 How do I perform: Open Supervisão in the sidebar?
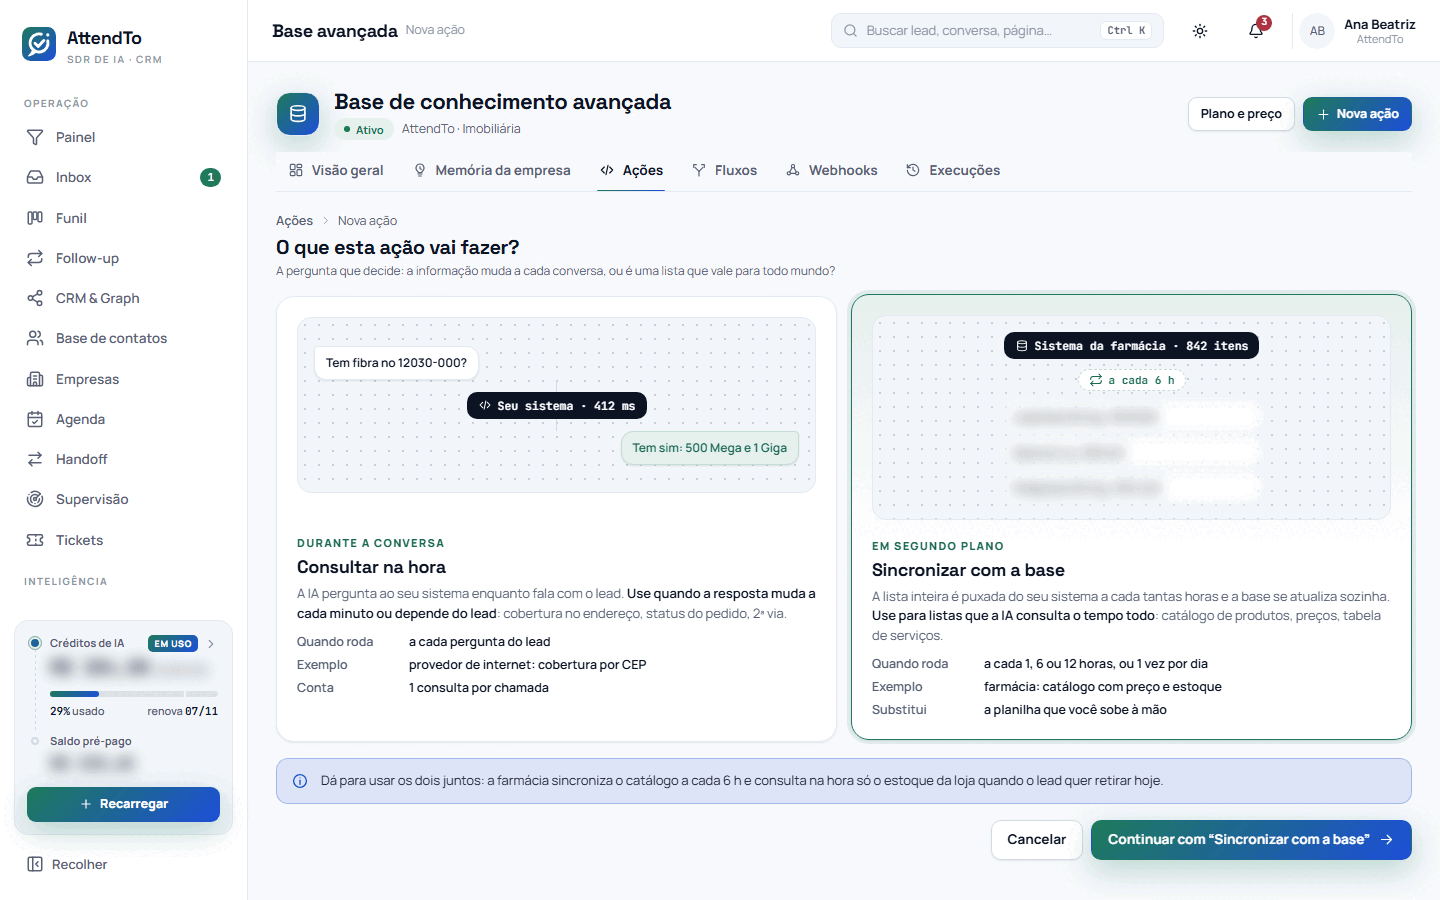[123, 499]
